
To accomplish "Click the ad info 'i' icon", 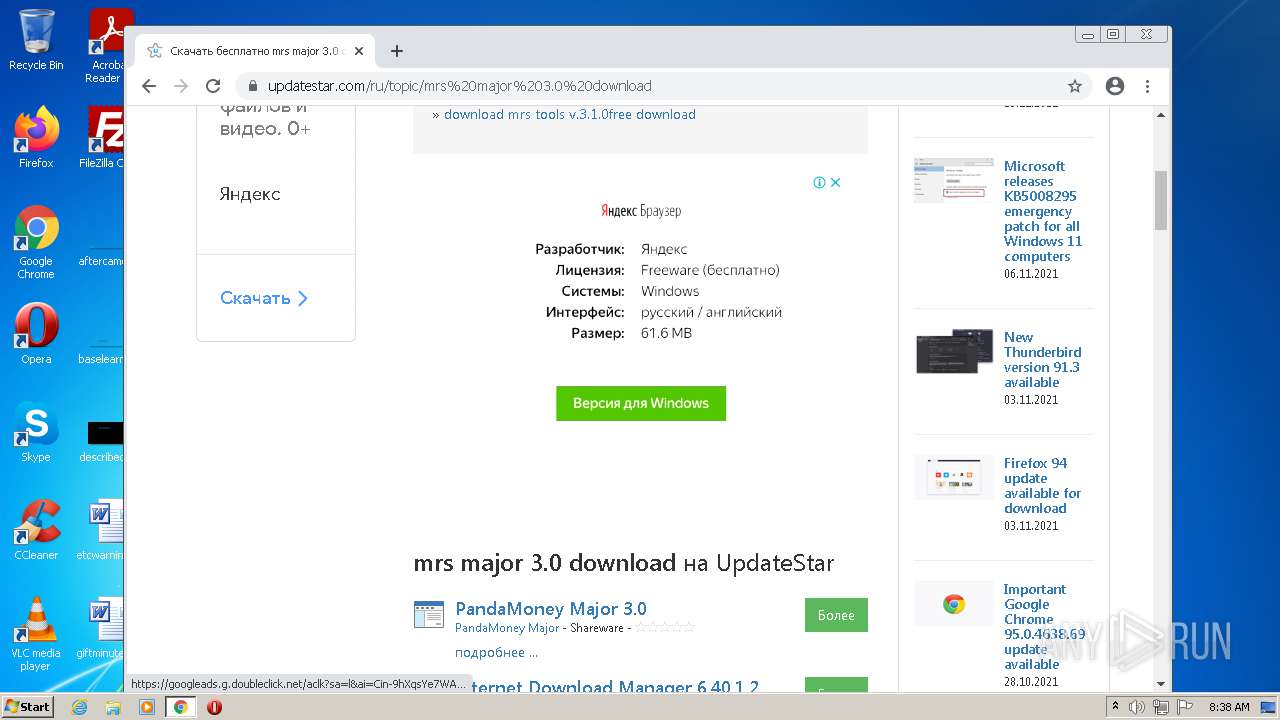I will tap(819, 182).
